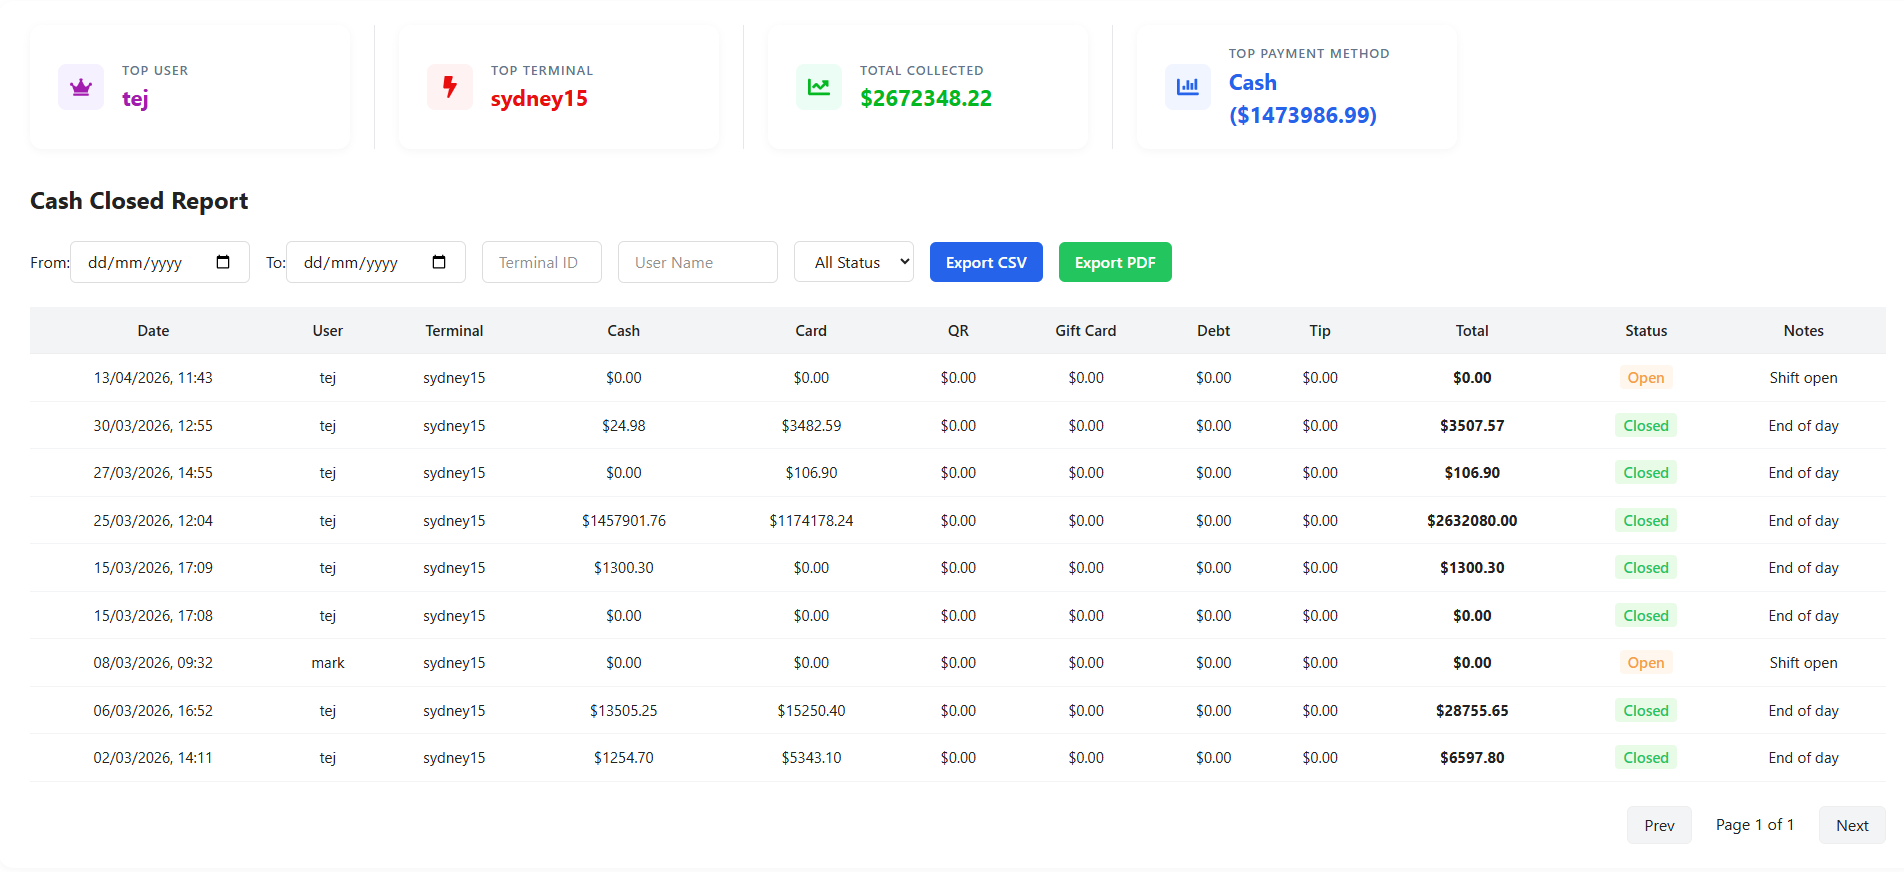Click the Tip column header

1320,331
